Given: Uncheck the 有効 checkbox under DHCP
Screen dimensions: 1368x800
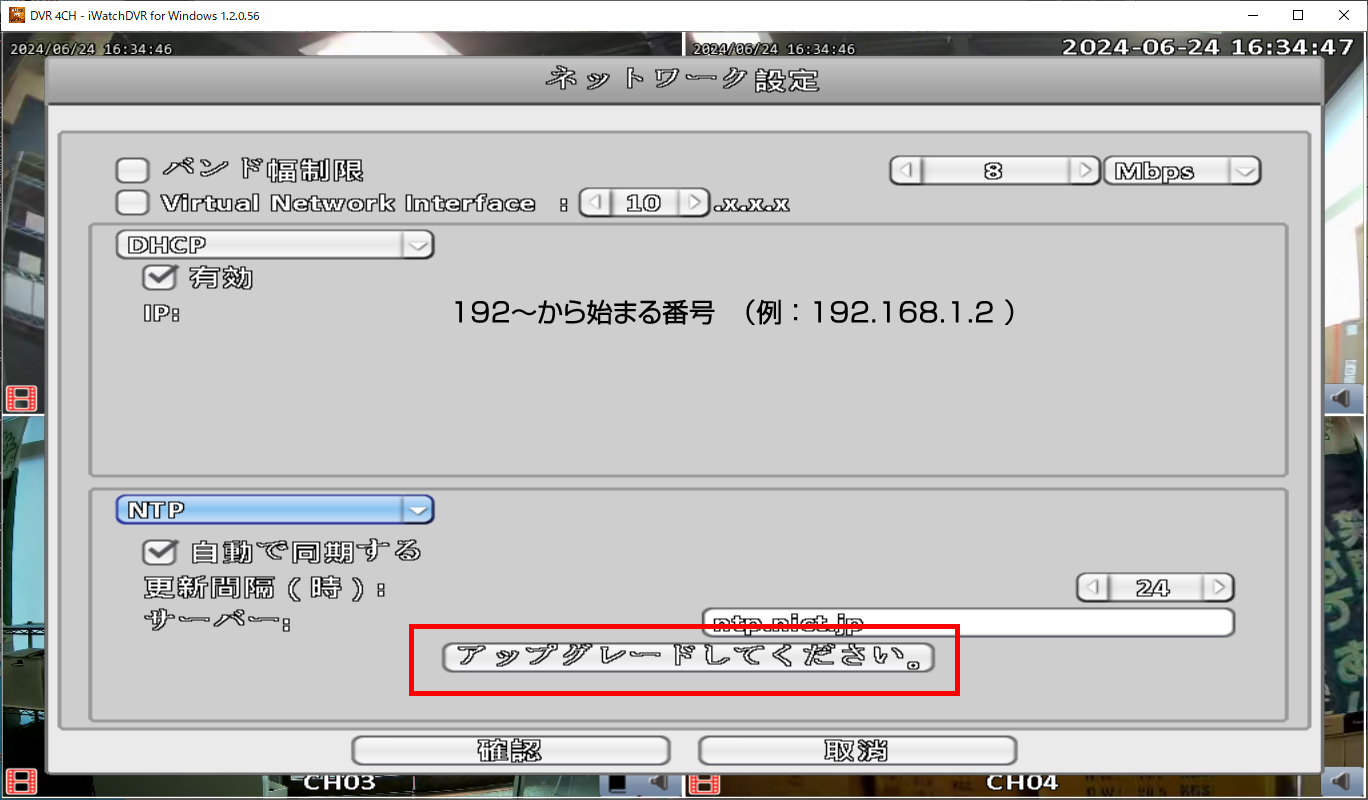Looking at the screenshot, I should [x=160, y=277].
